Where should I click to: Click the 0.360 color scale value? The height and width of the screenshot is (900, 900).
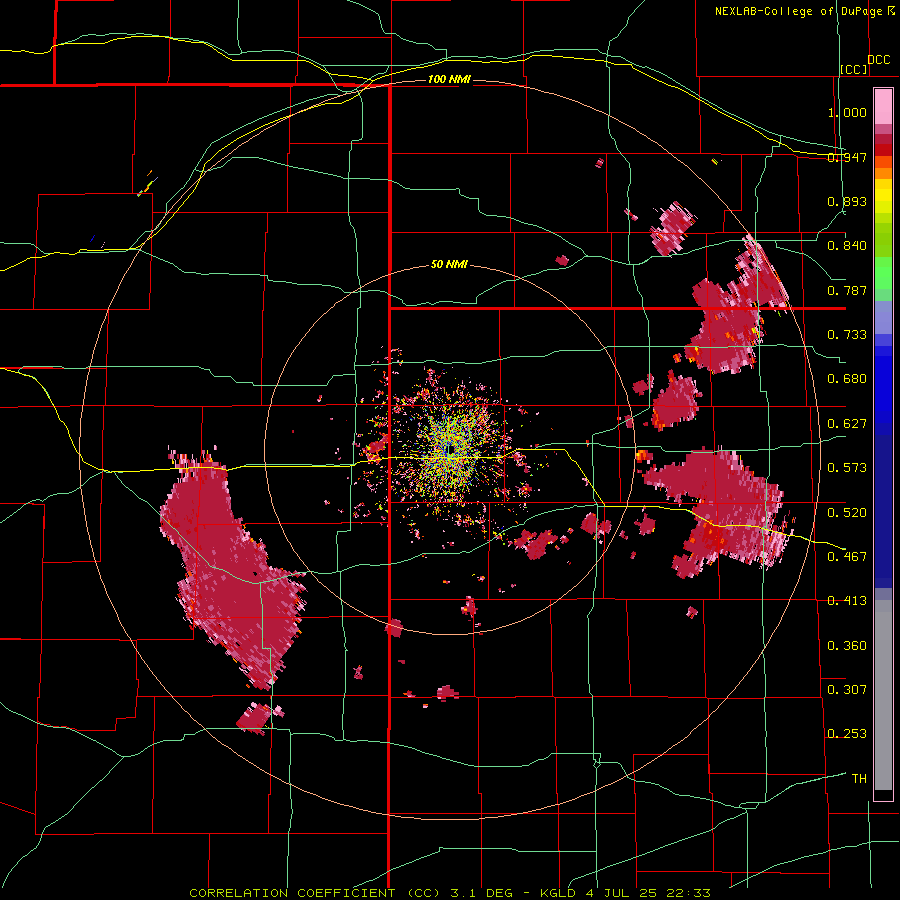click(x=847, y=646)
